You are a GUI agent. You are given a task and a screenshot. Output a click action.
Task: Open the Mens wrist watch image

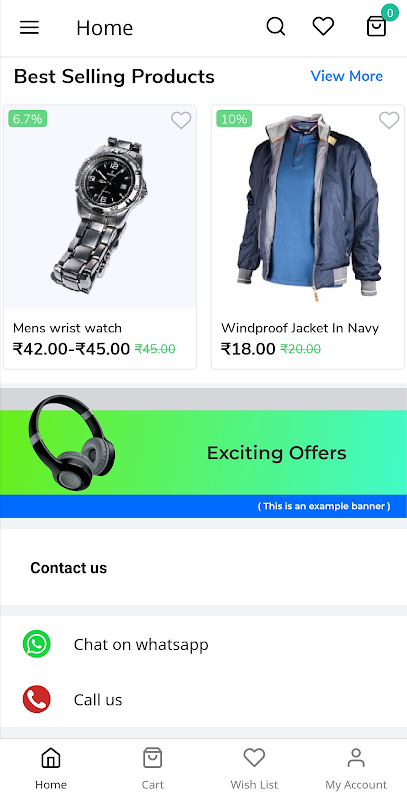pos(100,207)
